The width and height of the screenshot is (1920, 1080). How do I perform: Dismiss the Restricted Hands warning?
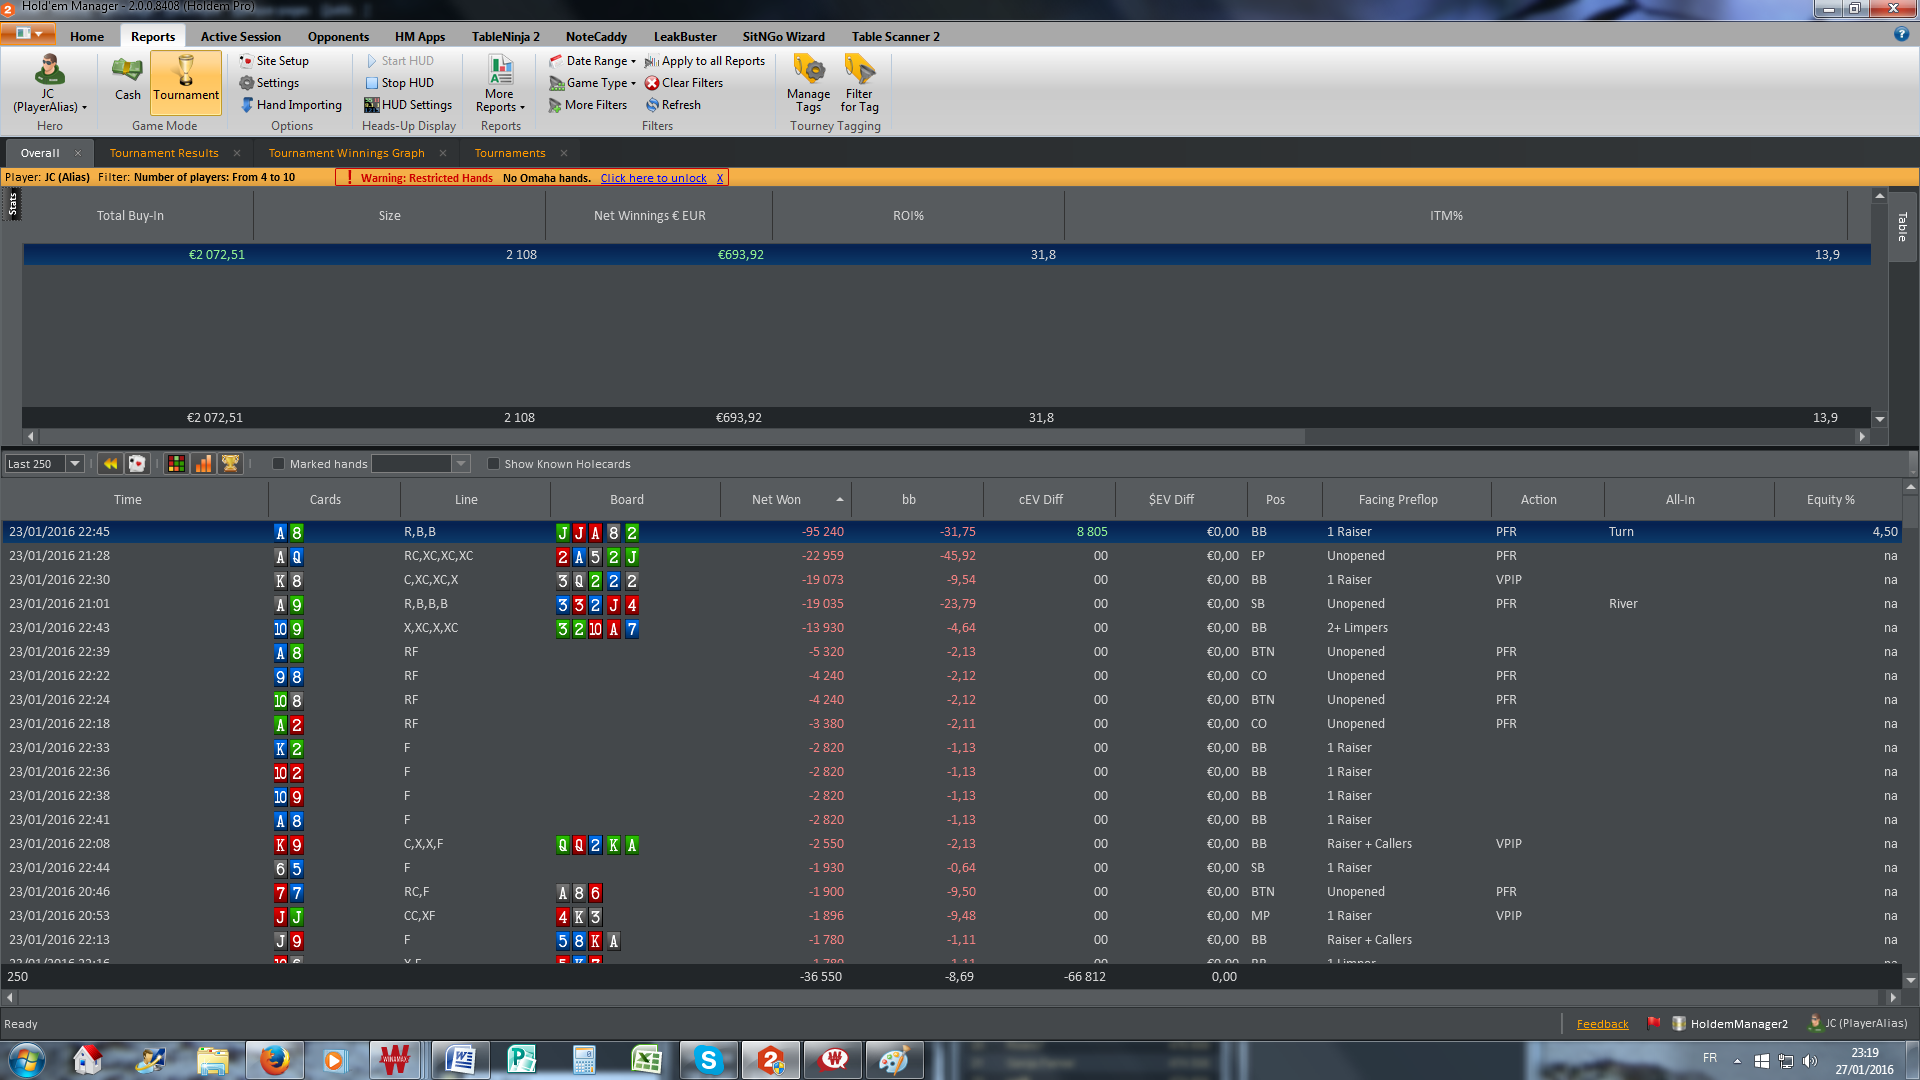(720, 178)
